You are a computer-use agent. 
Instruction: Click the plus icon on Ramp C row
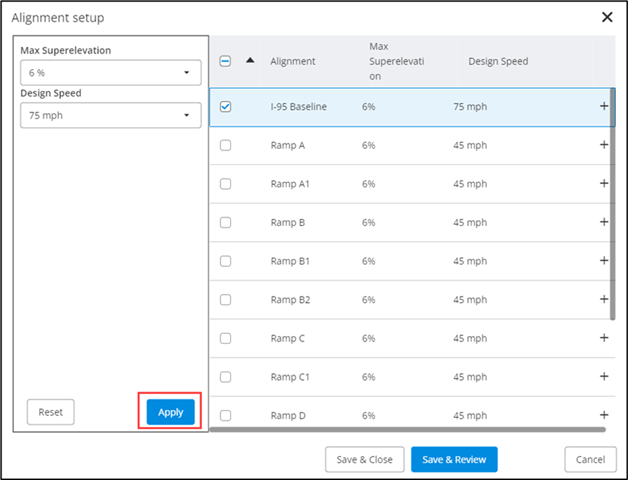pyautogui.click(x=603, y=338)
